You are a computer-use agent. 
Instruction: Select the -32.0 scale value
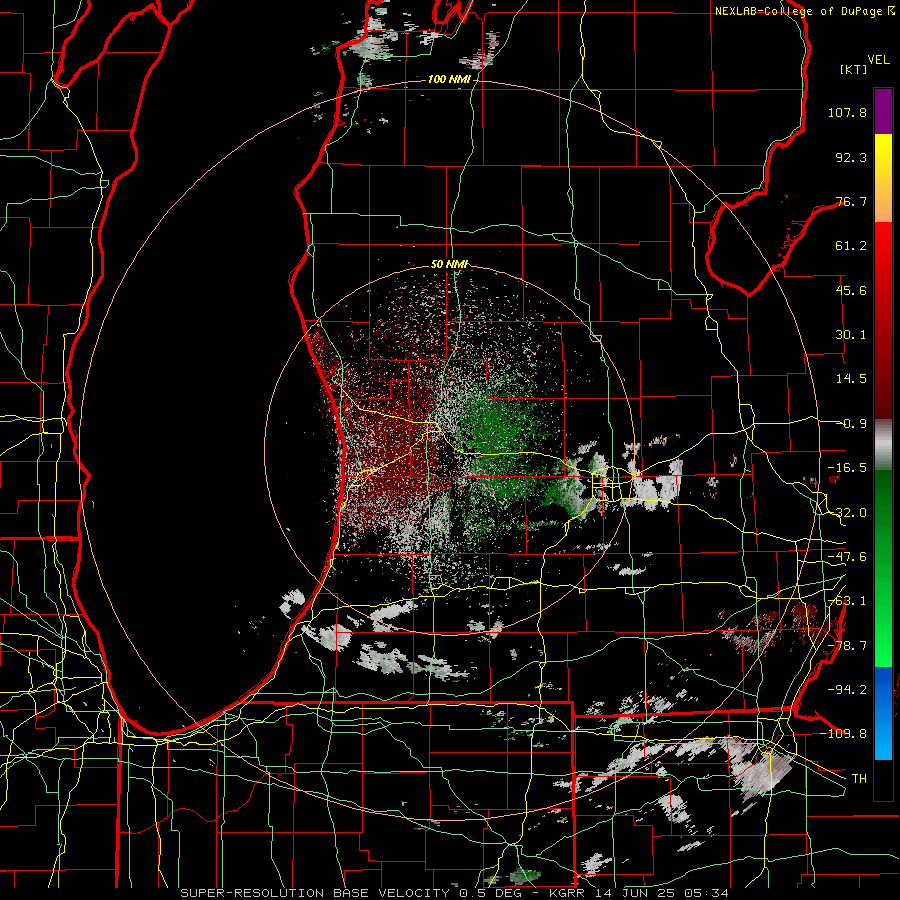pyautogui.click(x=847, y=513)
